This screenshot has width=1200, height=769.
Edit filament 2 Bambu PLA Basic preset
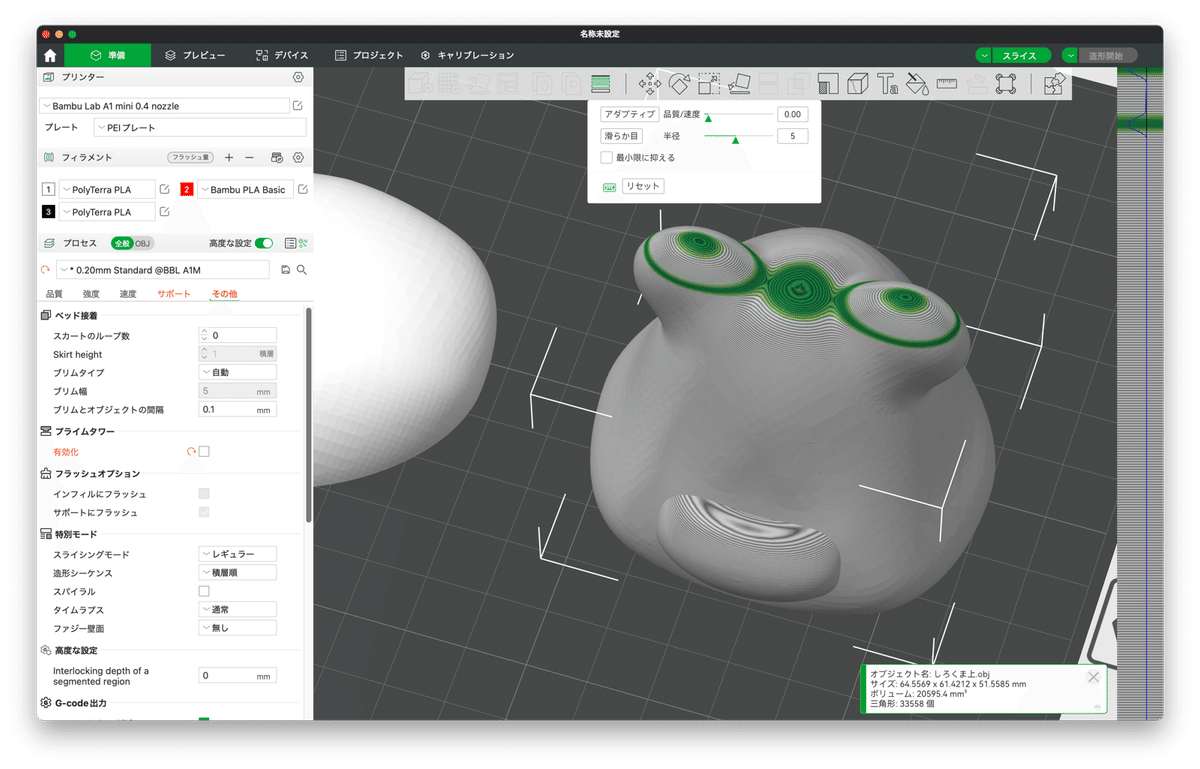point(303,189)
